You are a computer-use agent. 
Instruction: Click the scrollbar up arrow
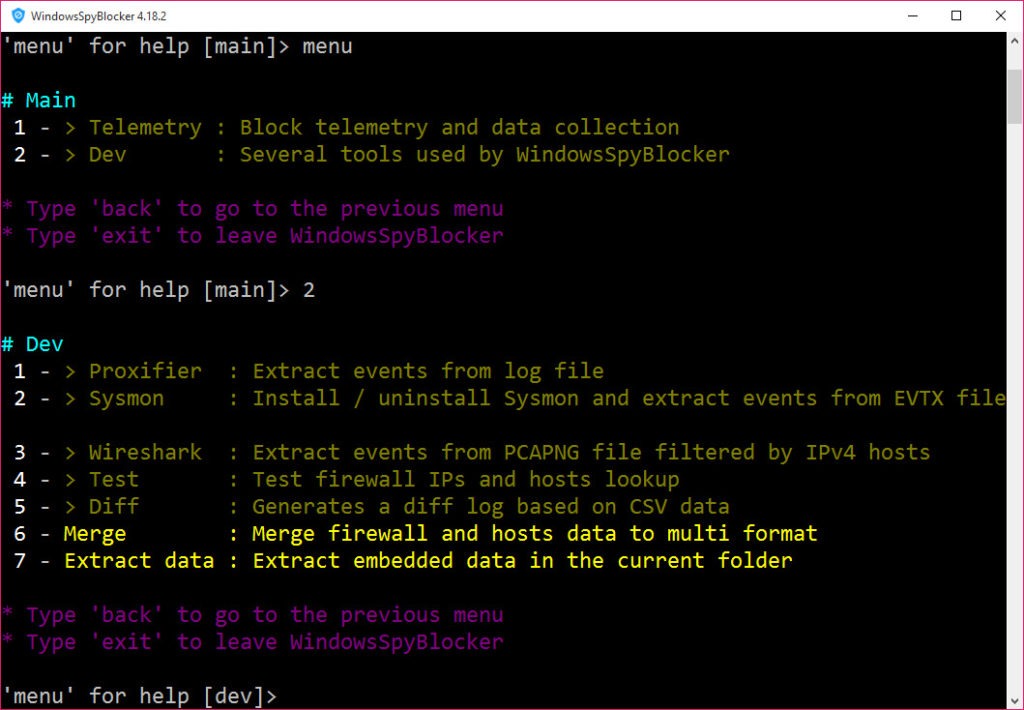tap(1015, 41)
